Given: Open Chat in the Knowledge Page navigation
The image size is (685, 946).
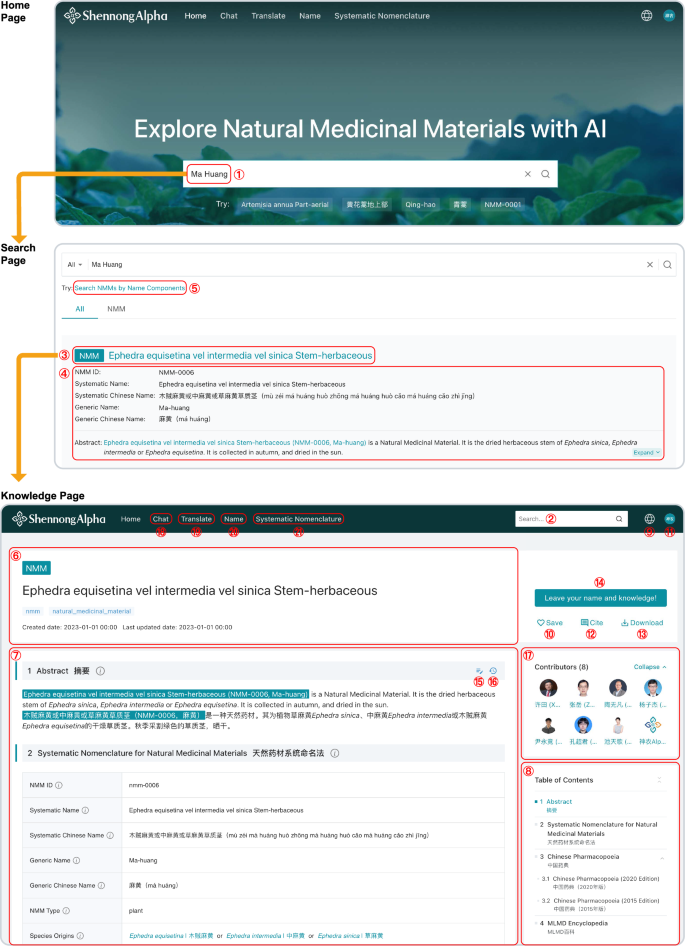Looking at the screenshot, I should (x=161, y=519).
